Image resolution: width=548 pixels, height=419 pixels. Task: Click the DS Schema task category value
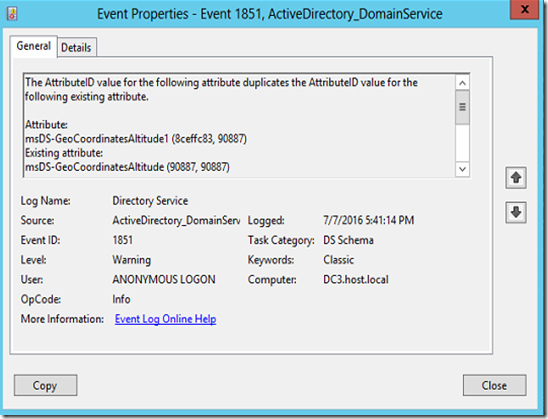click(348, 240)
